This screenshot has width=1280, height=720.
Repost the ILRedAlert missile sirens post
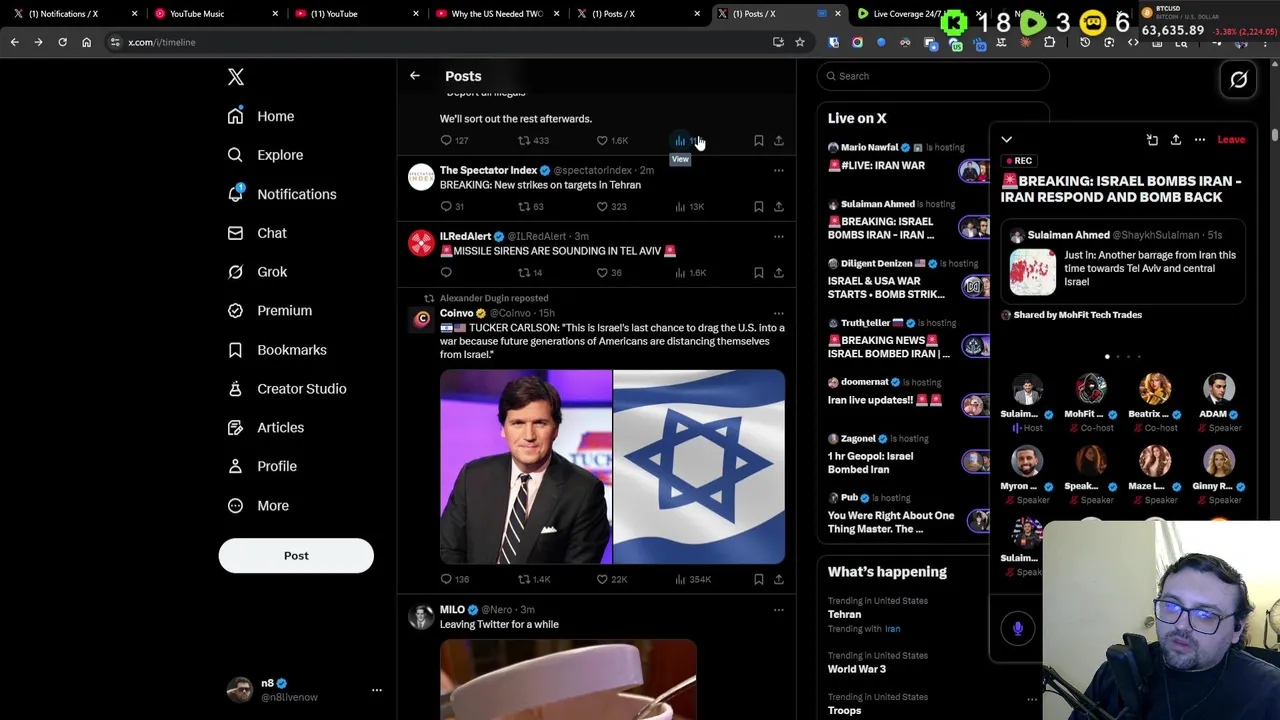pos(523,272)
